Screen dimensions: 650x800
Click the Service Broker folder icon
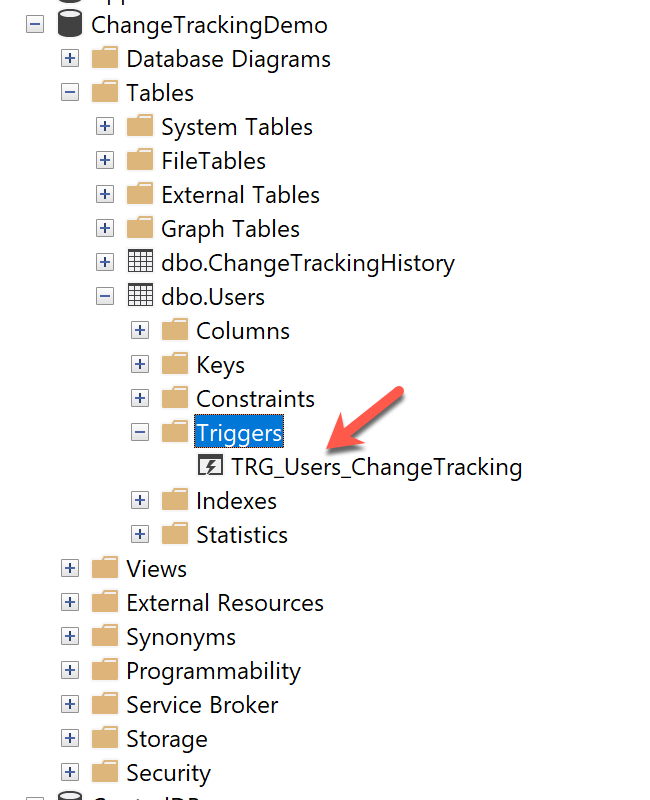[105, 705]
